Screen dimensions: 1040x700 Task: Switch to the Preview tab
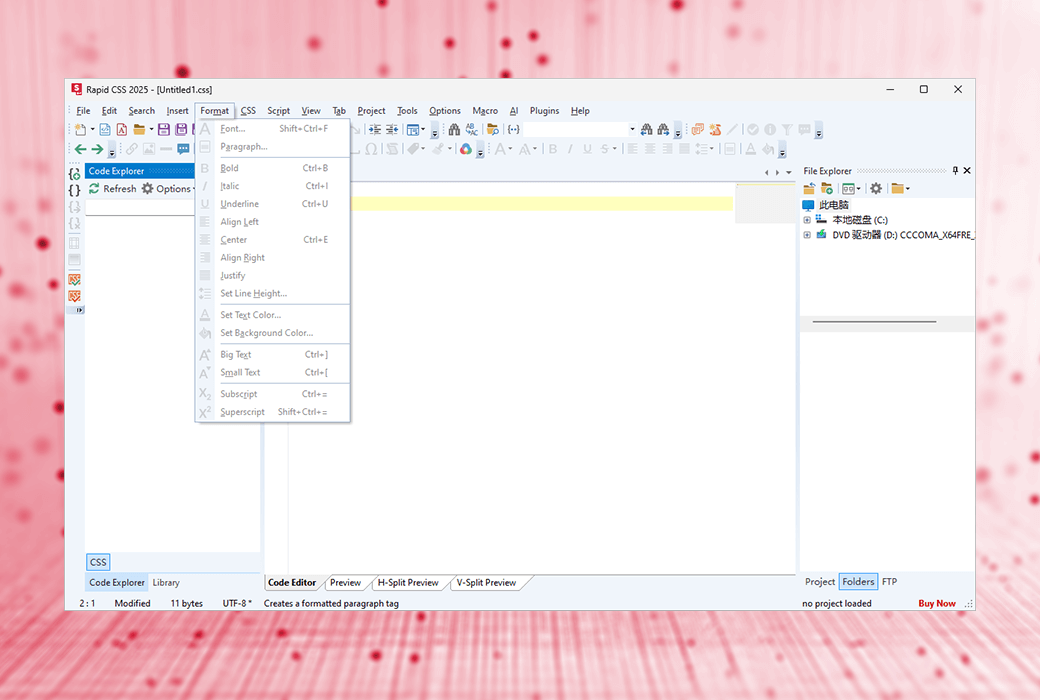click(346, 583)
